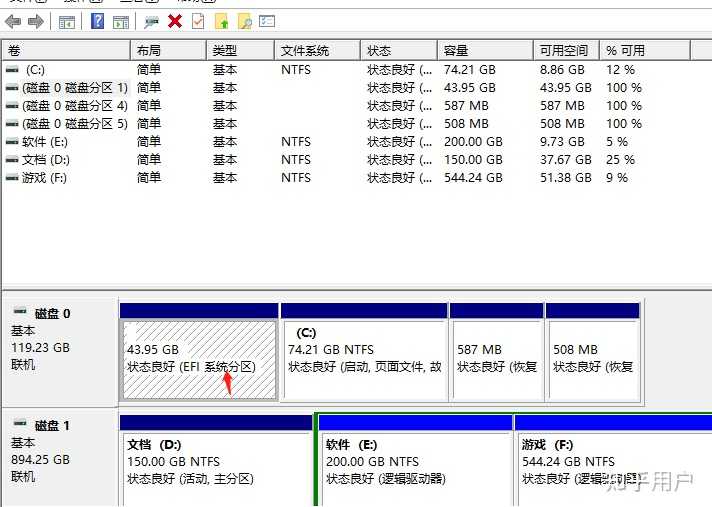The height and width of the screenshot is (507, 712).
Task: Click drive icon of 软件 (E:) row
Action: coord(12,142)
